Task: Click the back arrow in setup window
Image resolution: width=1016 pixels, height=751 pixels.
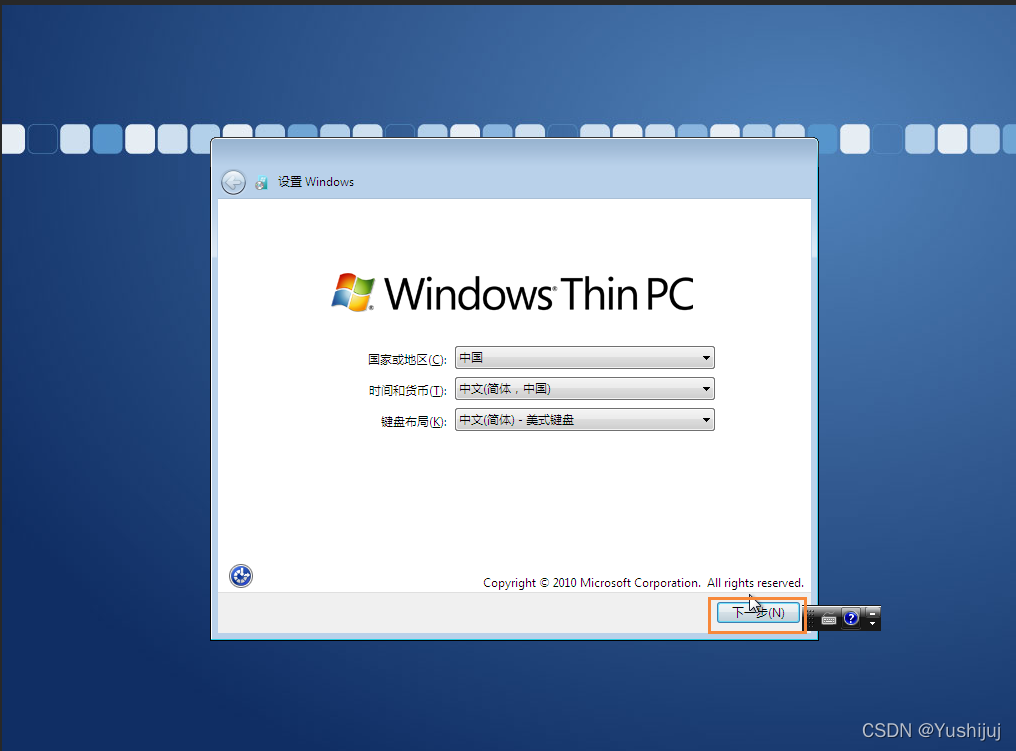Action: click(233, 182)
